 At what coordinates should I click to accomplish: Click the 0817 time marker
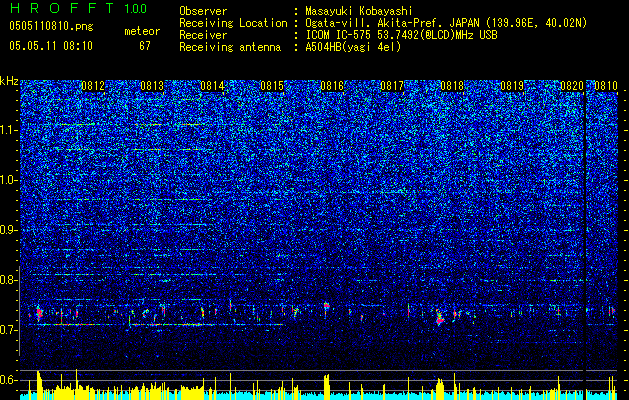coord(392,86)
